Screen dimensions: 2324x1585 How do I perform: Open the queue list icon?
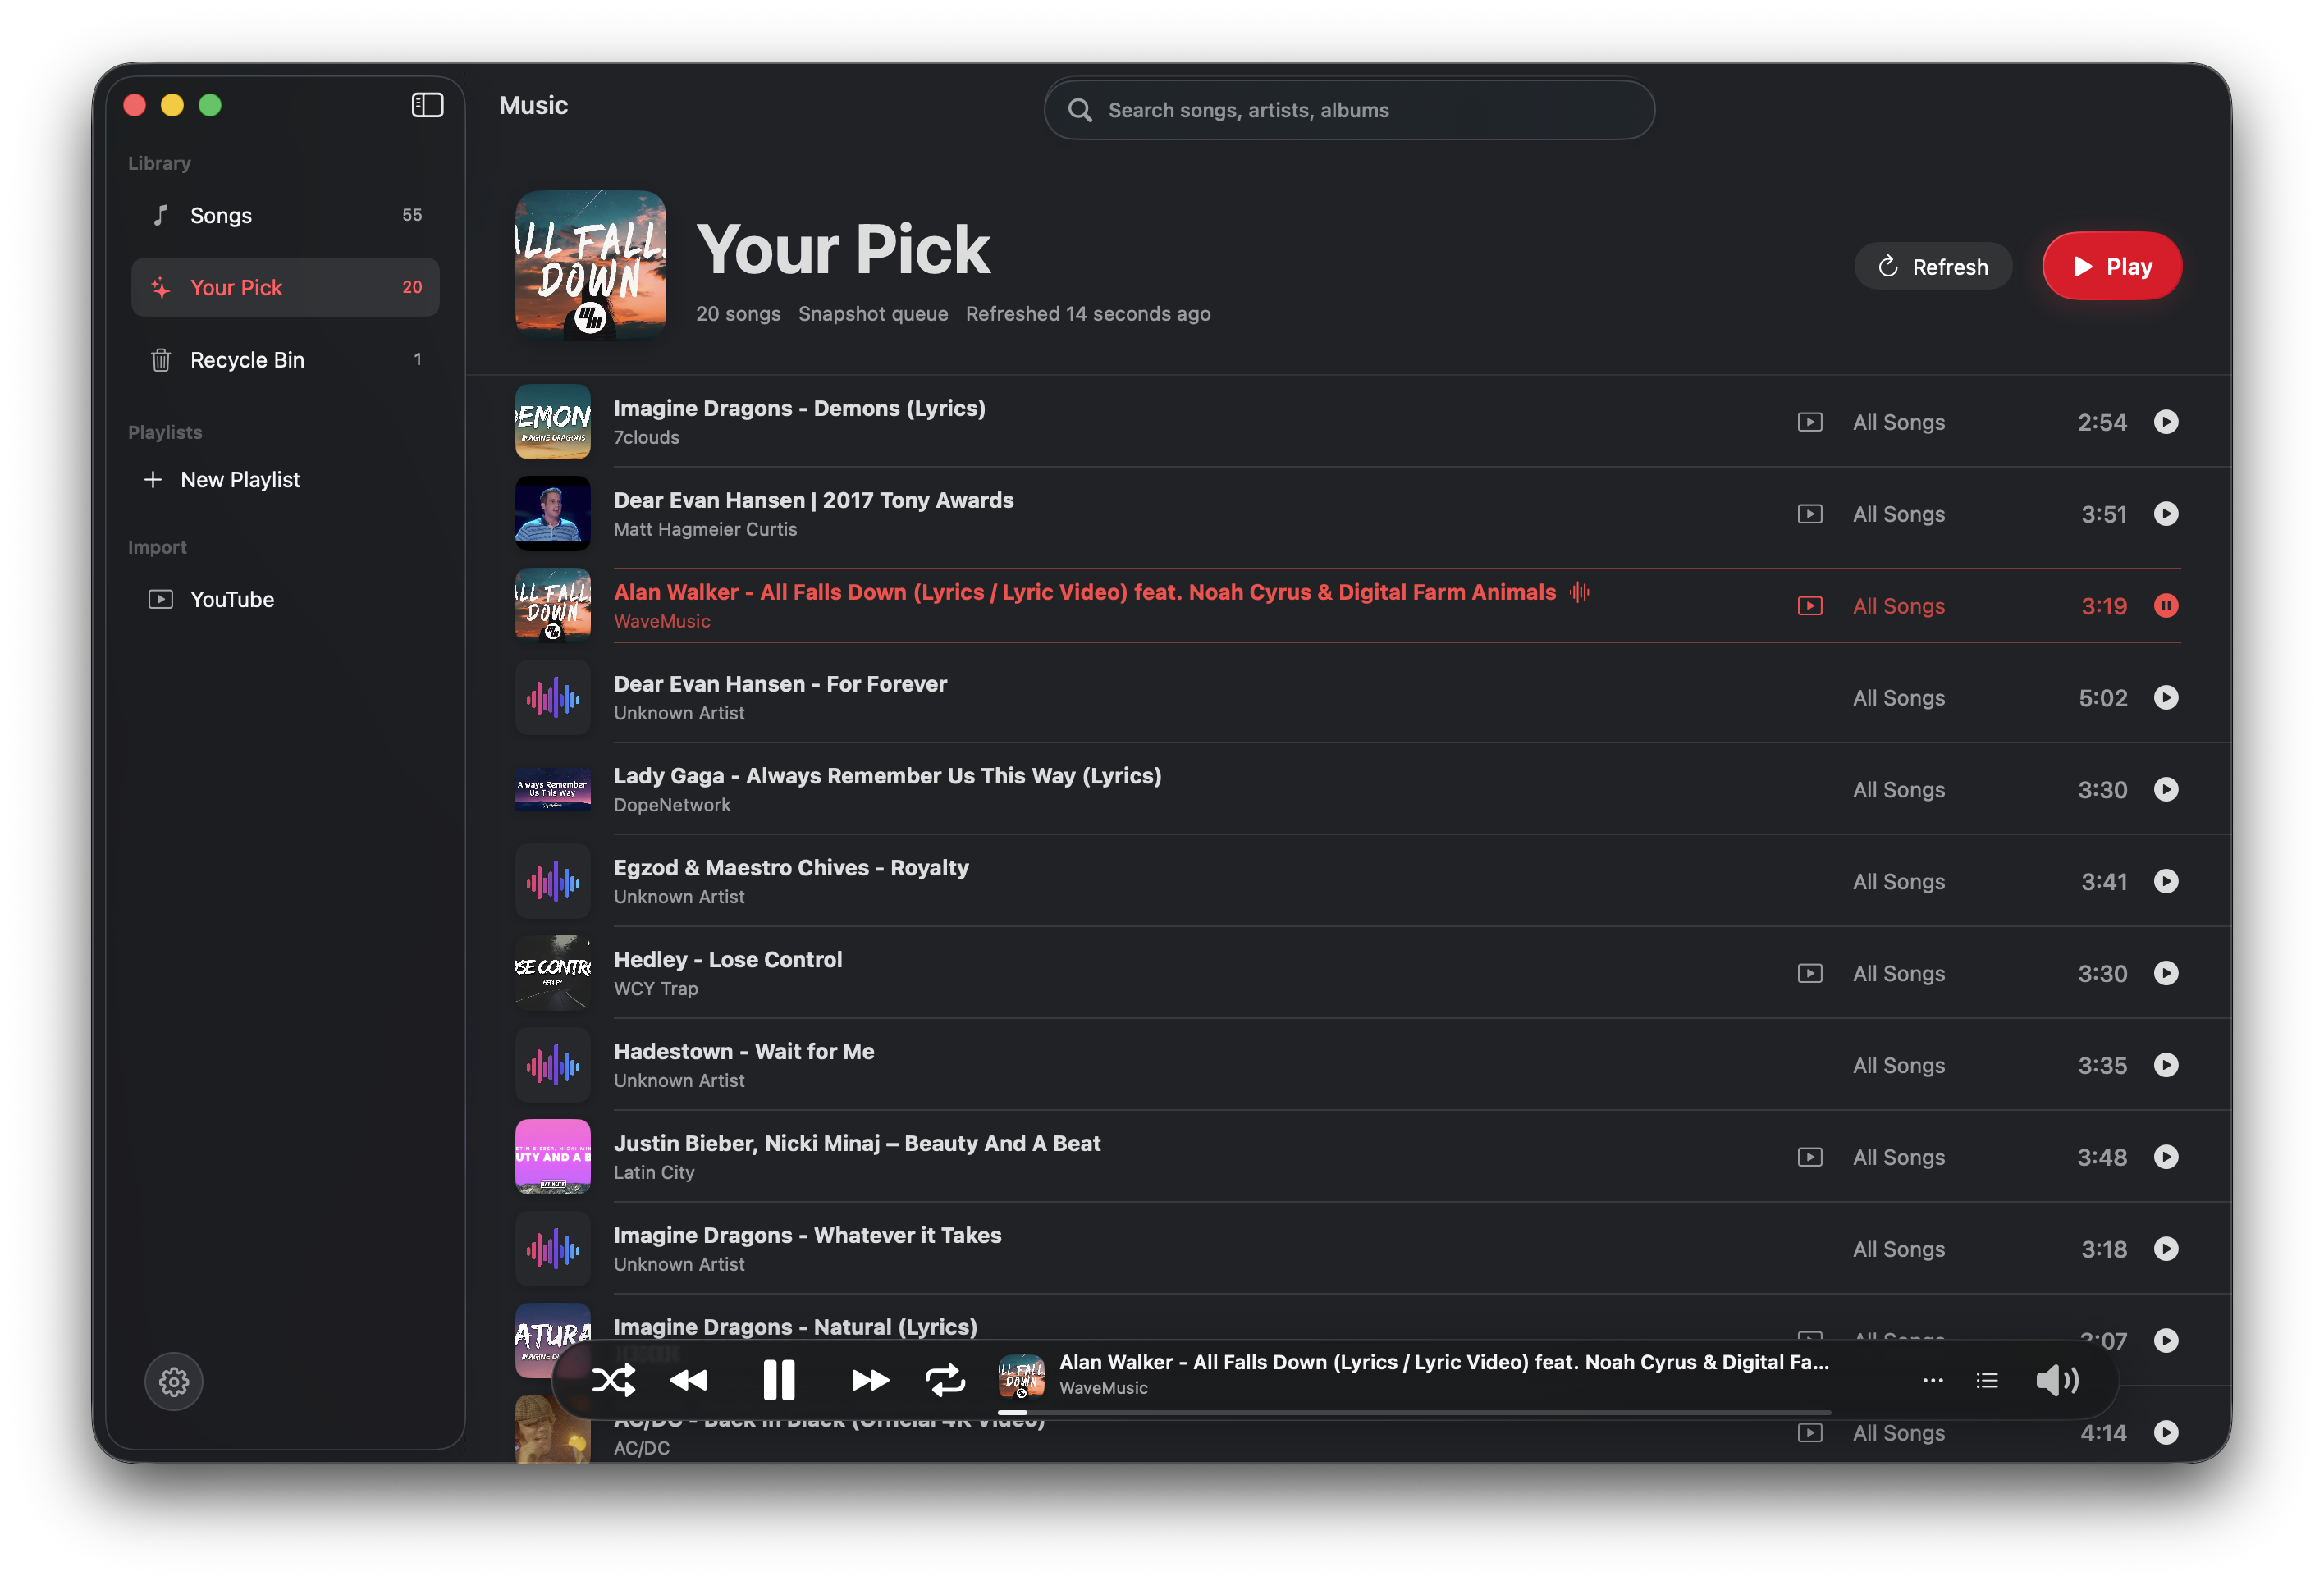coord(1986,1381)
